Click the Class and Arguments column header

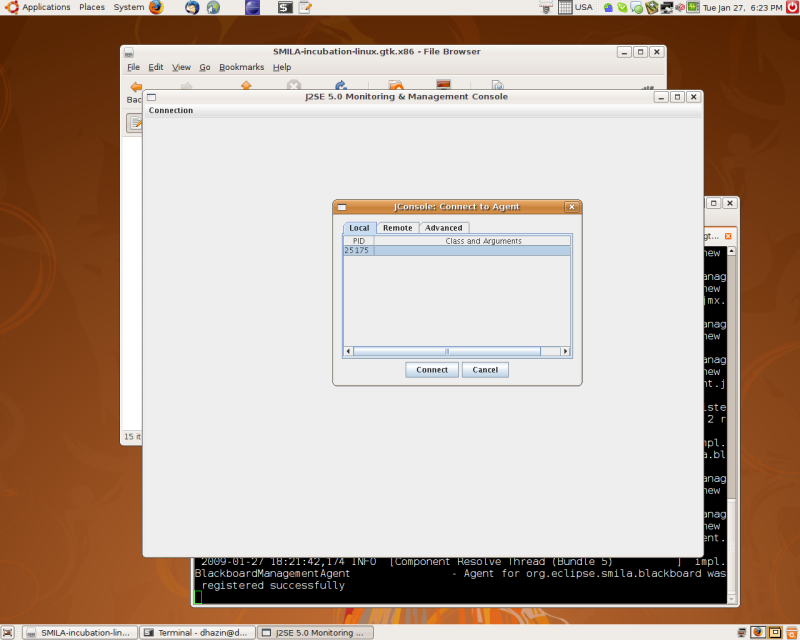tap(472, 241)
